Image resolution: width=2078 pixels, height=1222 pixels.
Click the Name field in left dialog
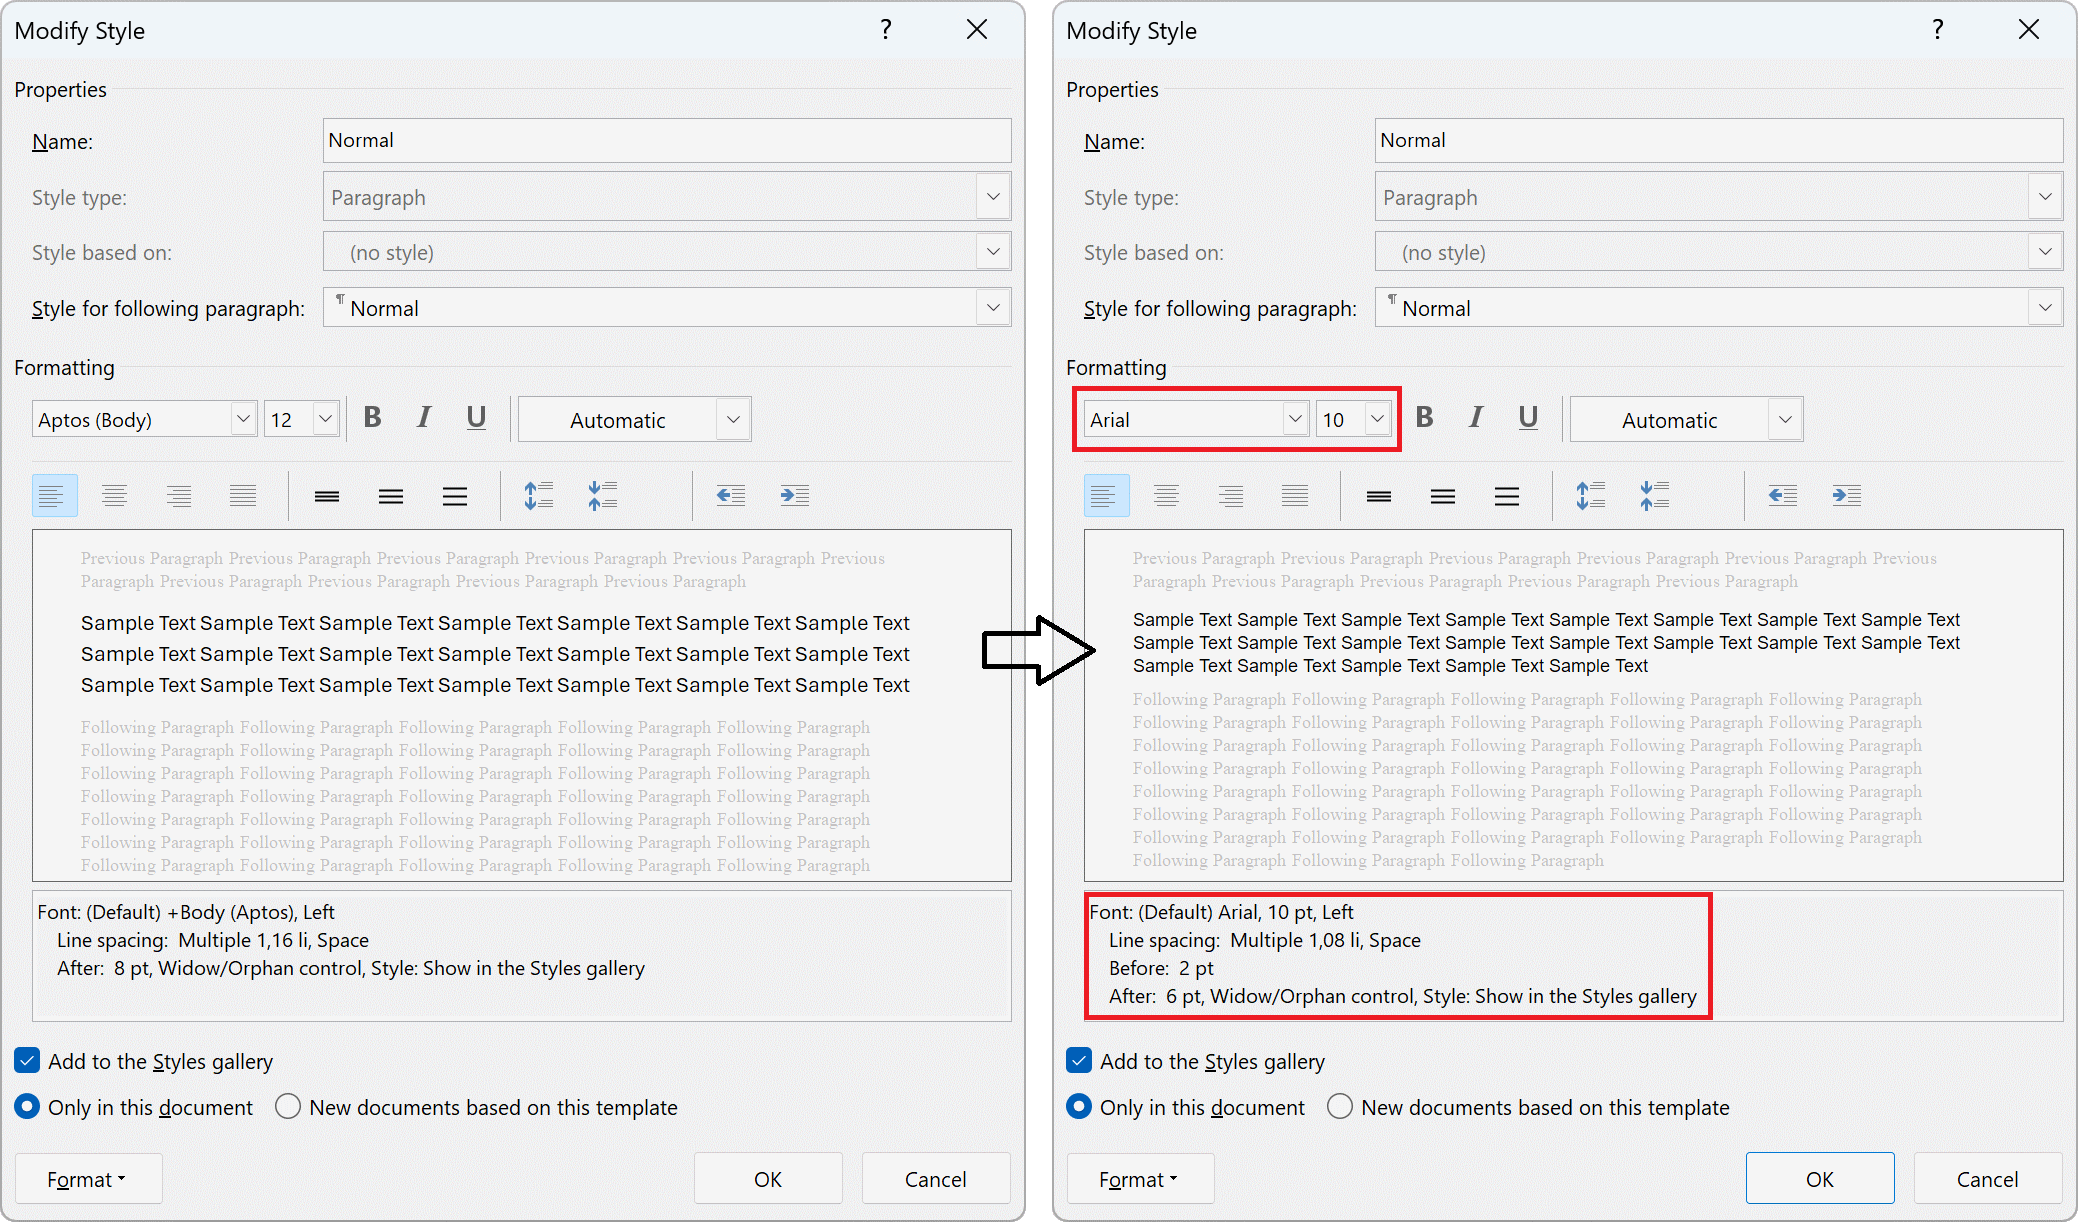point(666,141)
